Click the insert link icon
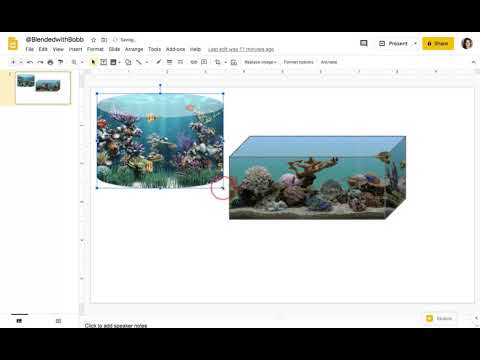The image size is (480, 360). (194, 62)
